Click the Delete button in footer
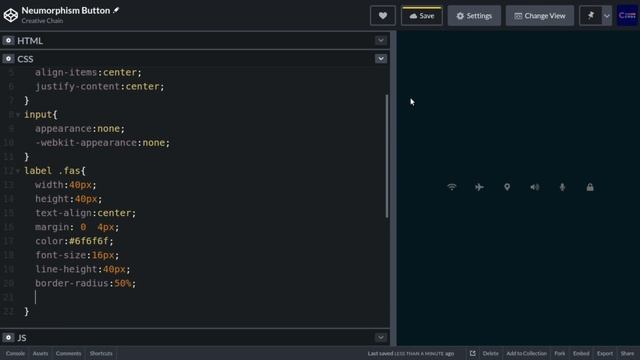 click(490, 353)
